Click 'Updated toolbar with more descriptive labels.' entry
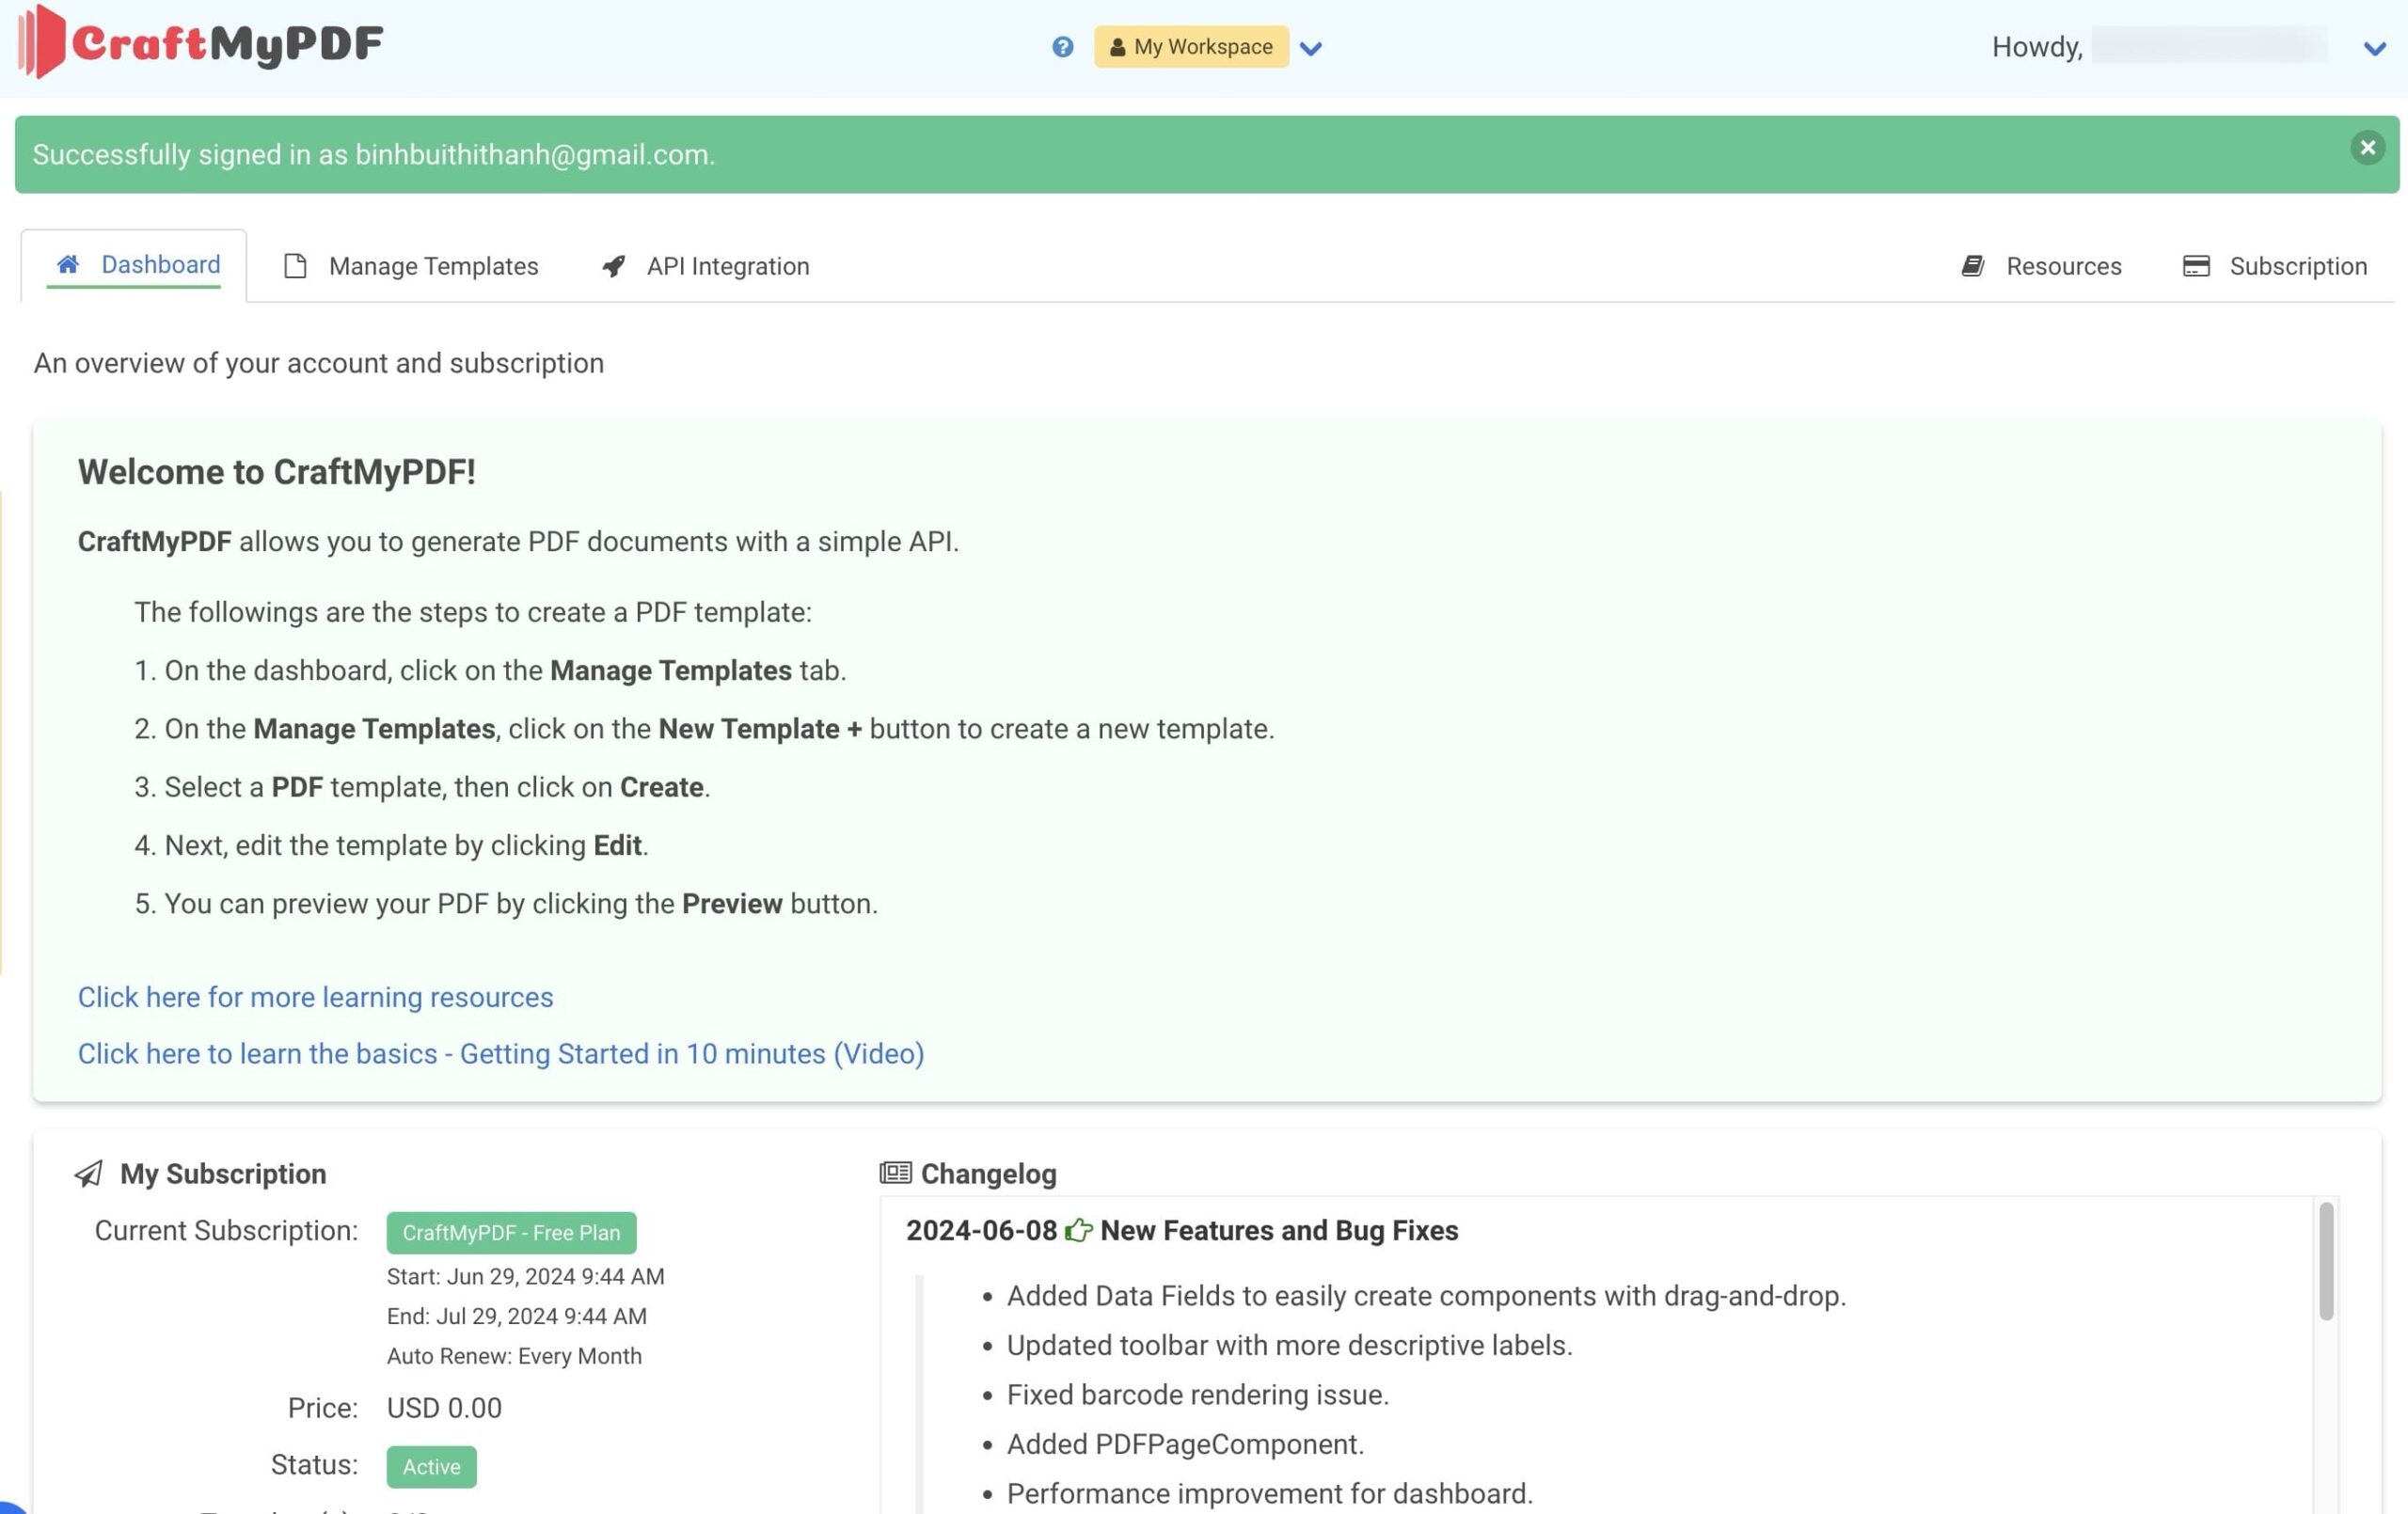 [1289, 1345]
